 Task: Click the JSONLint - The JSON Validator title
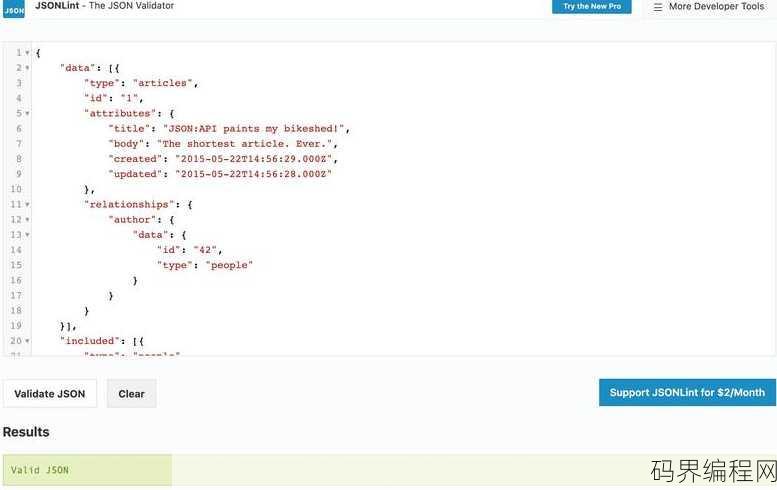(105, 5)
